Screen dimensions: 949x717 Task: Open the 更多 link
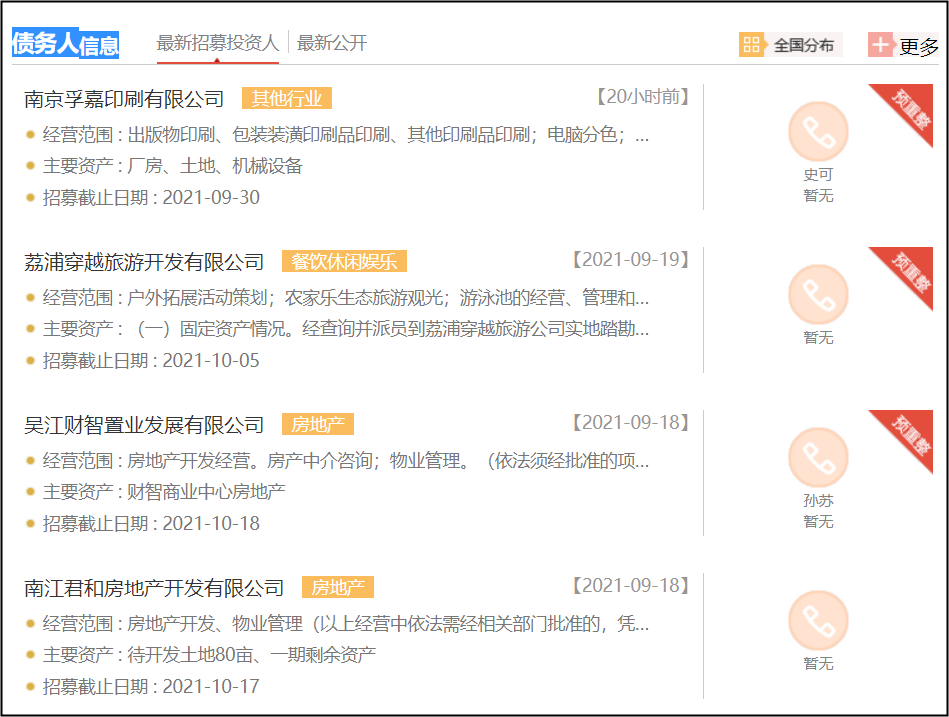[919, 47]
